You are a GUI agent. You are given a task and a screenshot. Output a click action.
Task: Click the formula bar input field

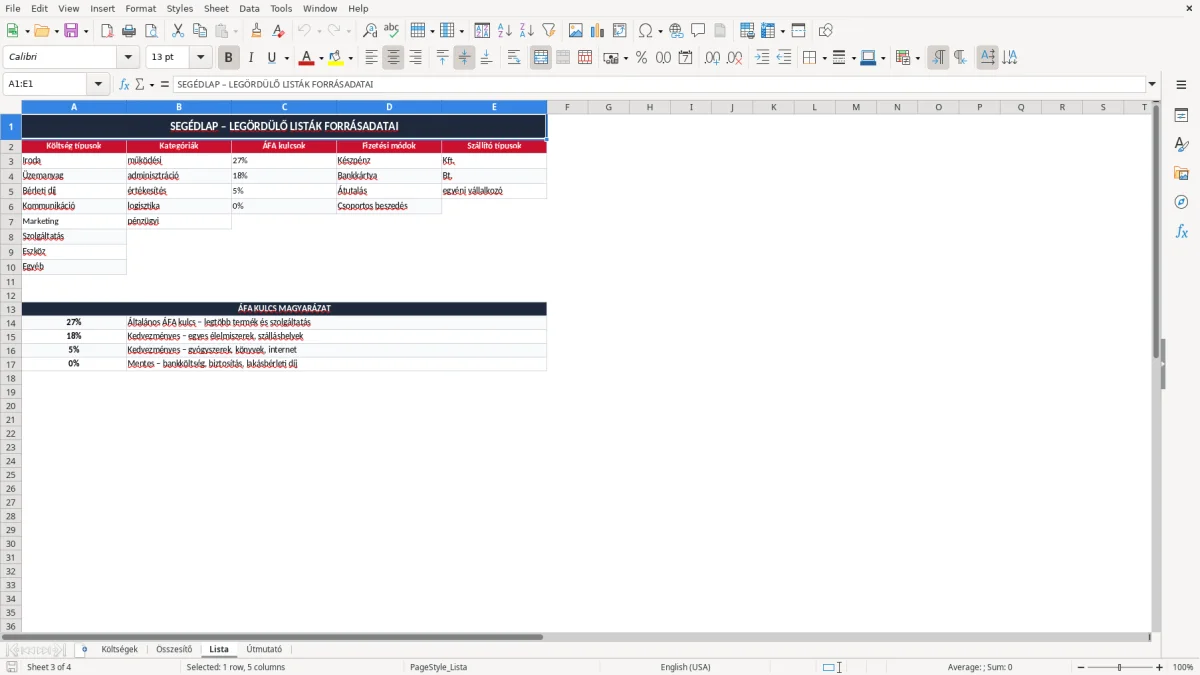(659, 84)
